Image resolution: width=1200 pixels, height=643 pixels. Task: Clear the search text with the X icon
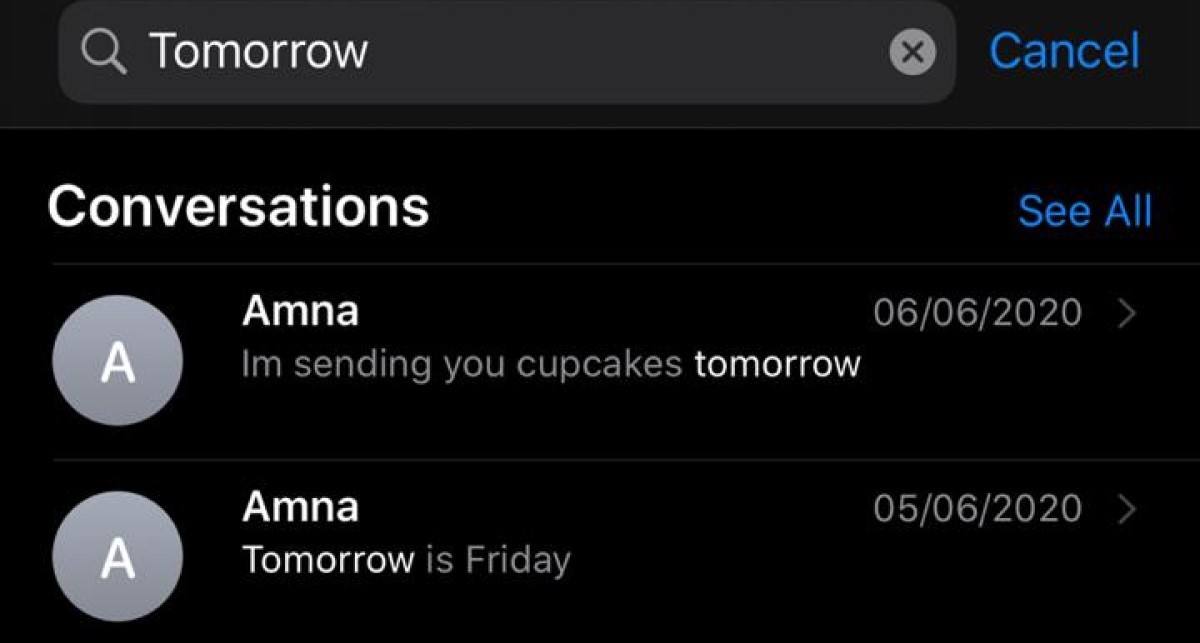[912, 52]
